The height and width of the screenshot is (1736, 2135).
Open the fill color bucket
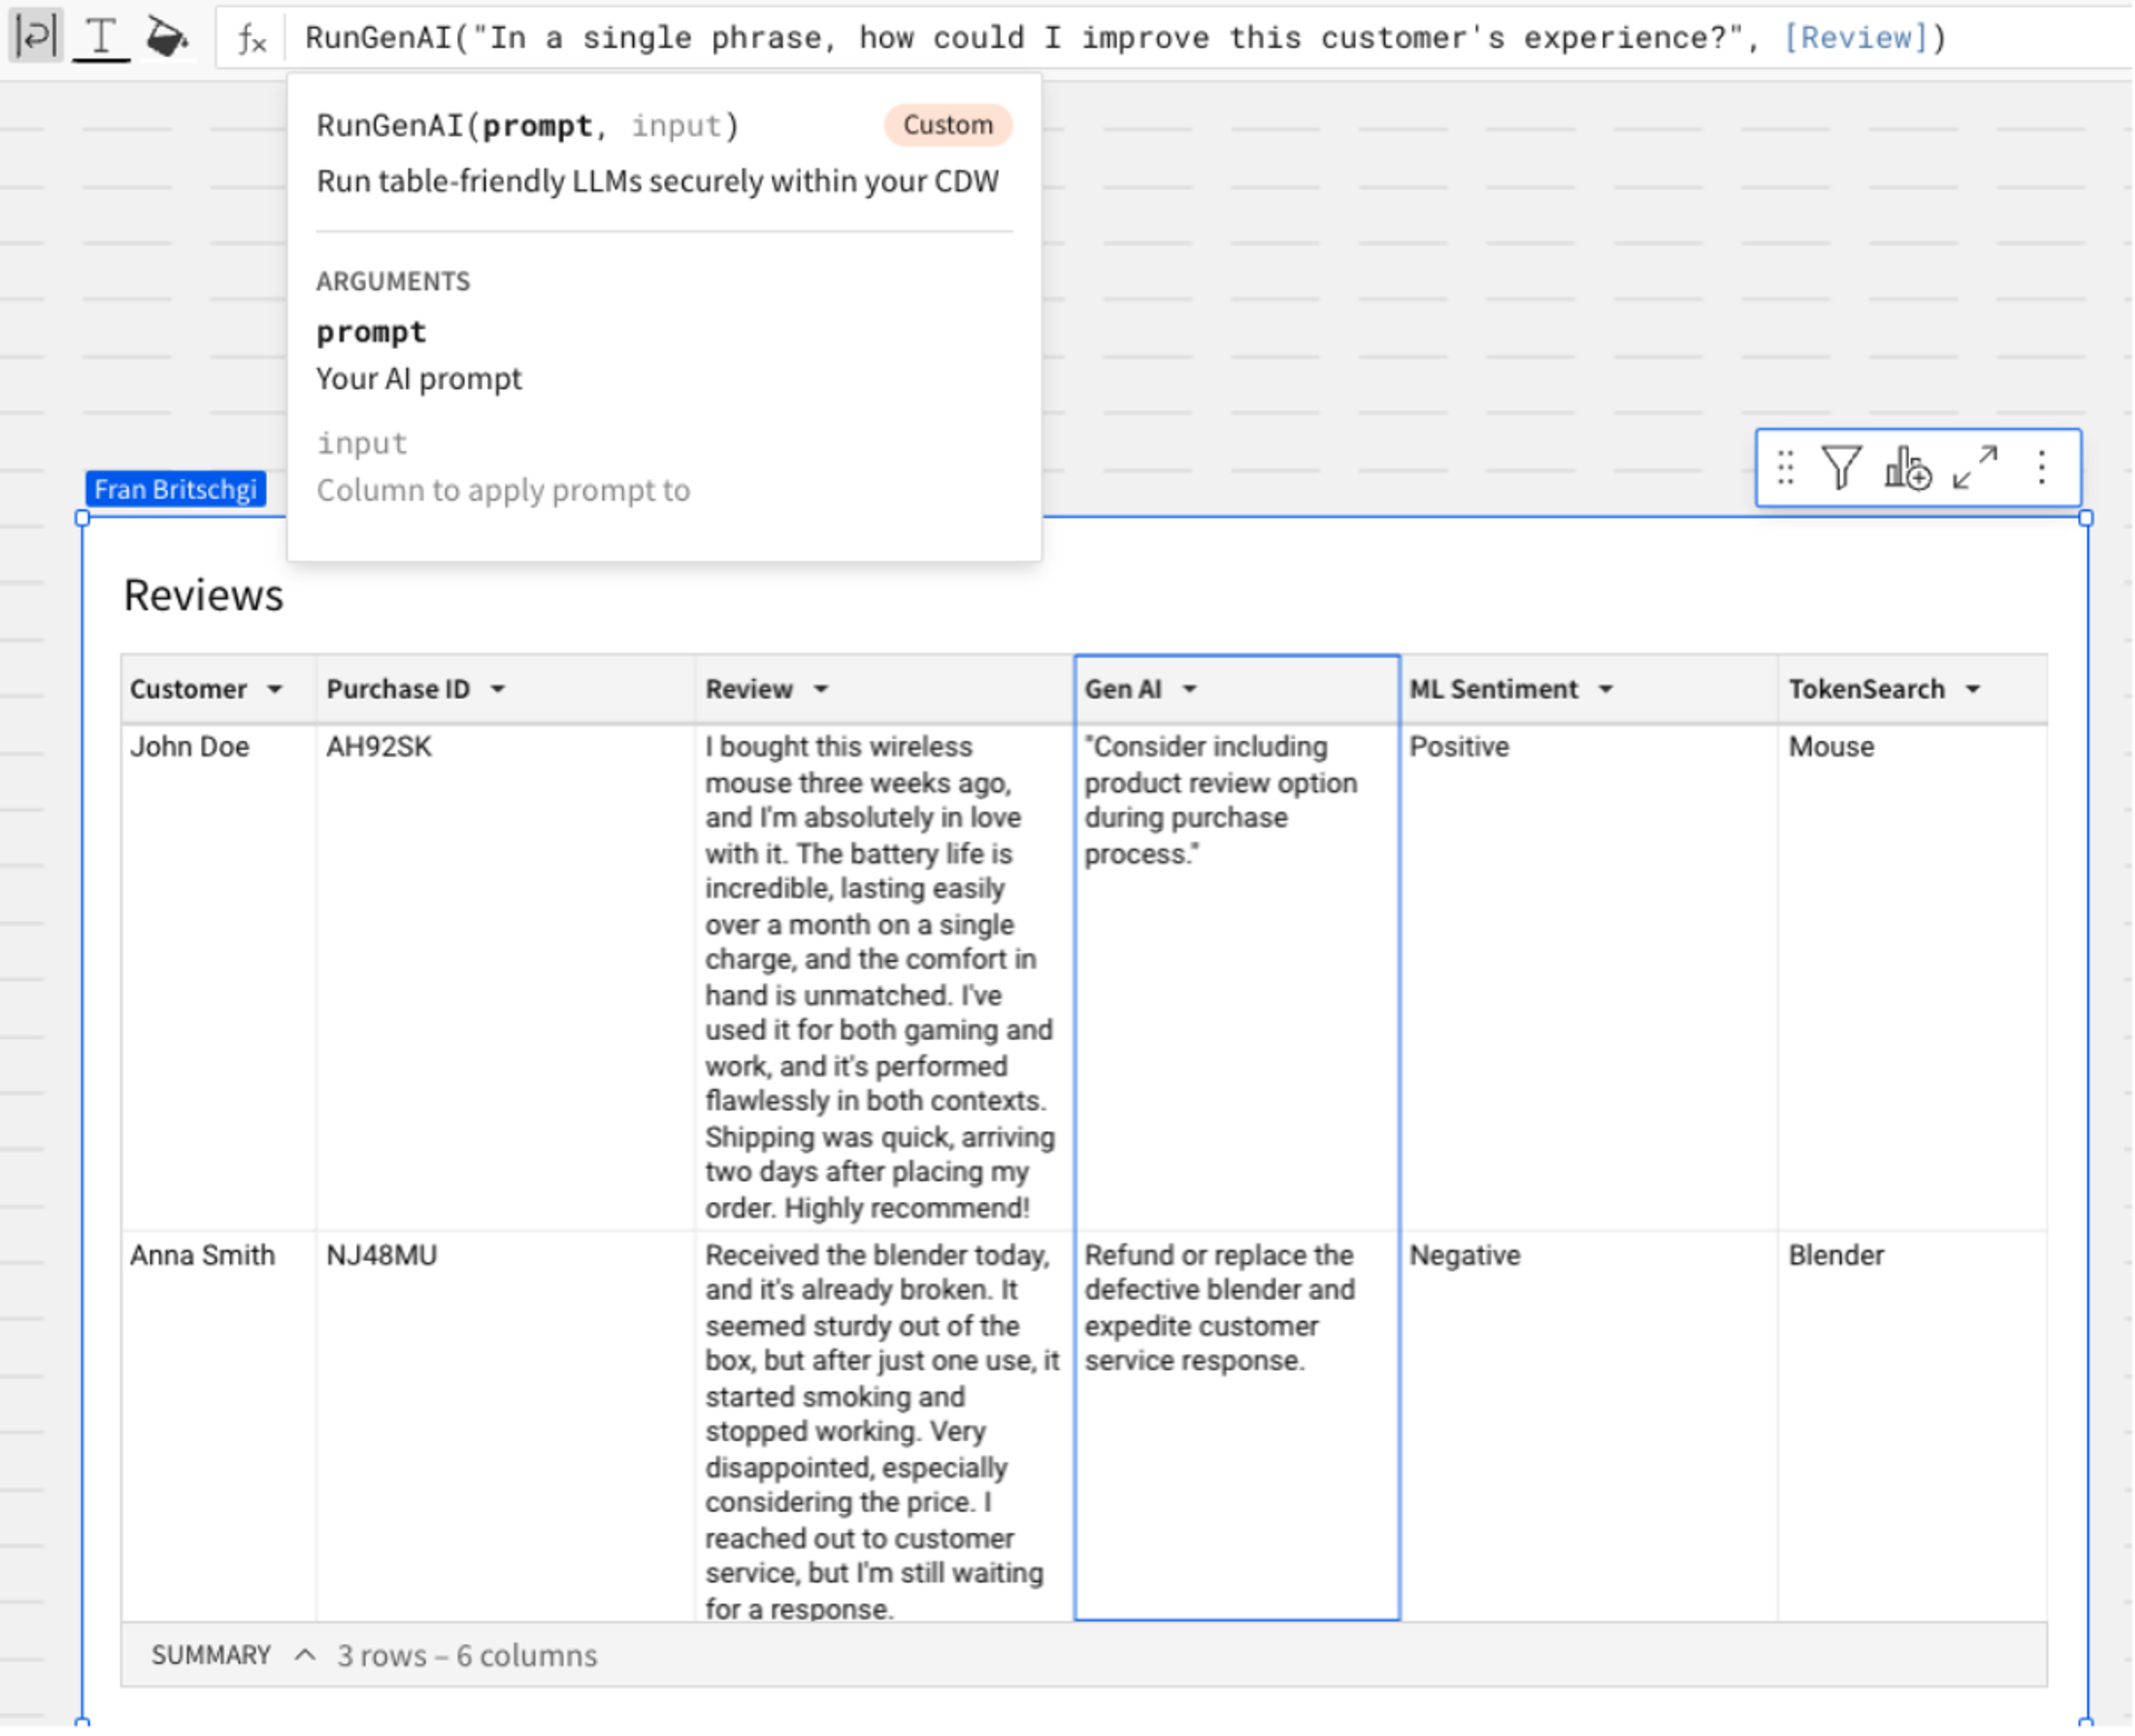coord(167,37)
